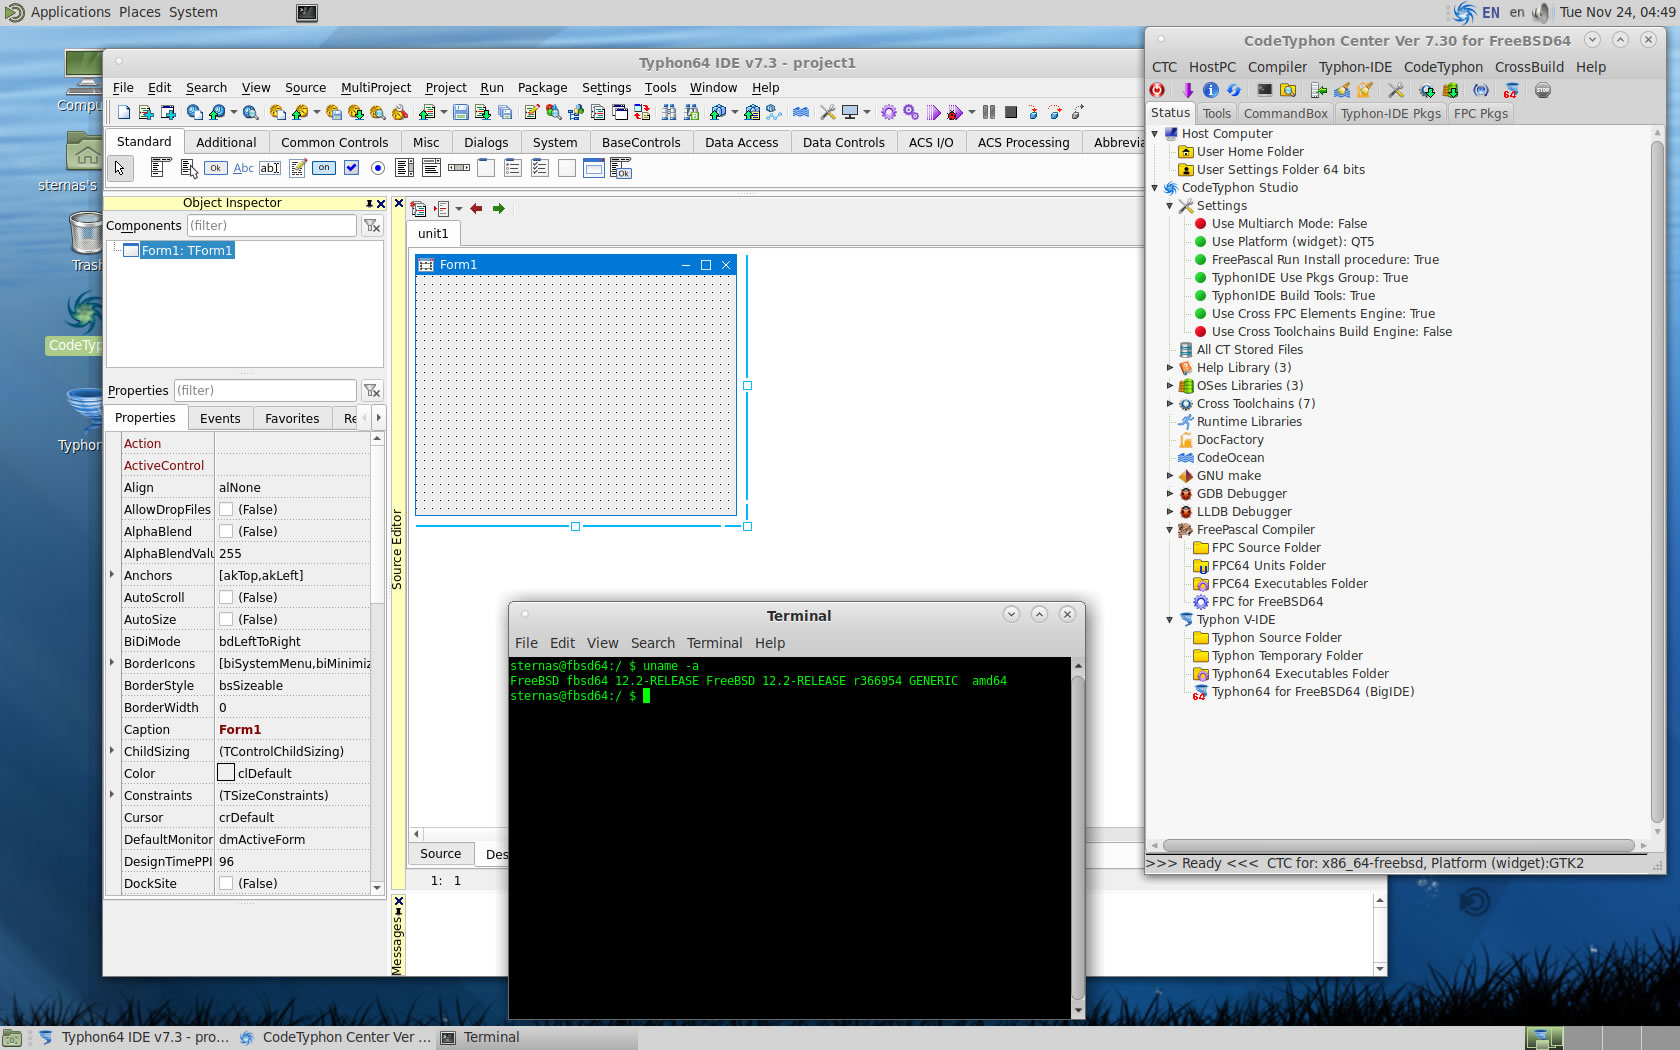Switch to the Events tab in Object Inspector
1680x1050 pixels.
220,418
